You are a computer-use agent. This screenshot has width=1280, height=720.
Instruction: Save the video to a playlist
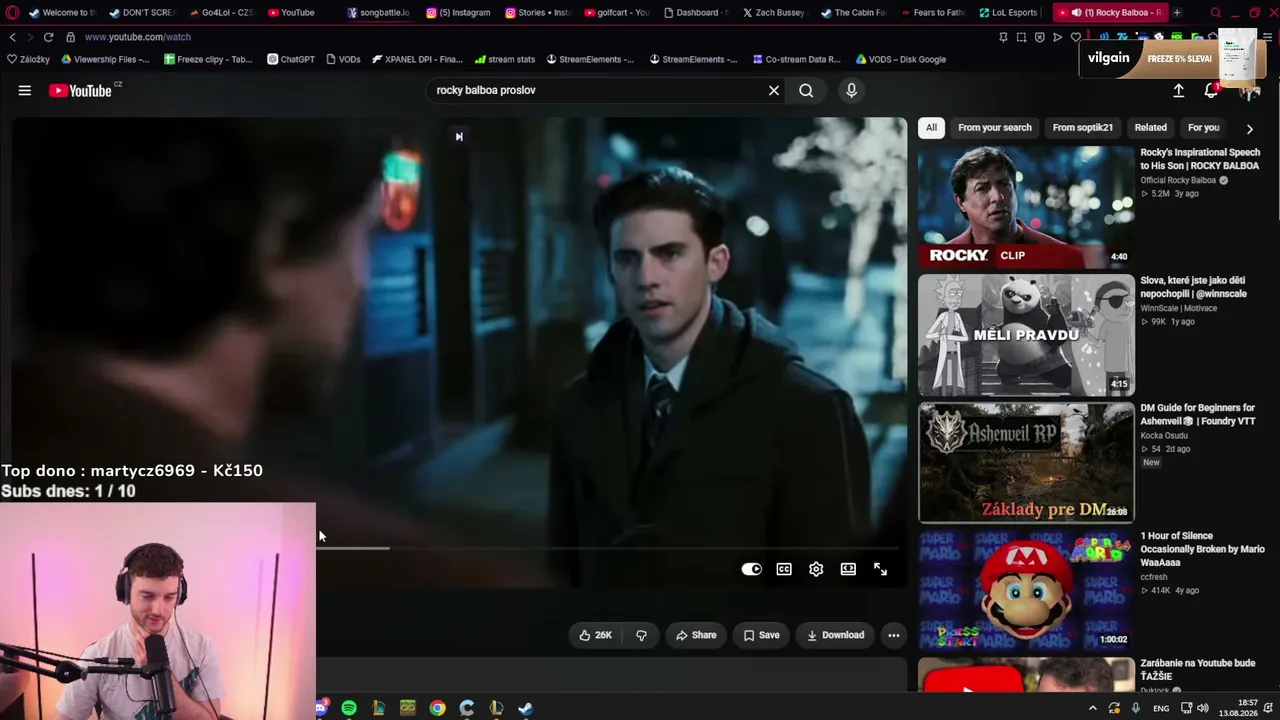point(761,635)
